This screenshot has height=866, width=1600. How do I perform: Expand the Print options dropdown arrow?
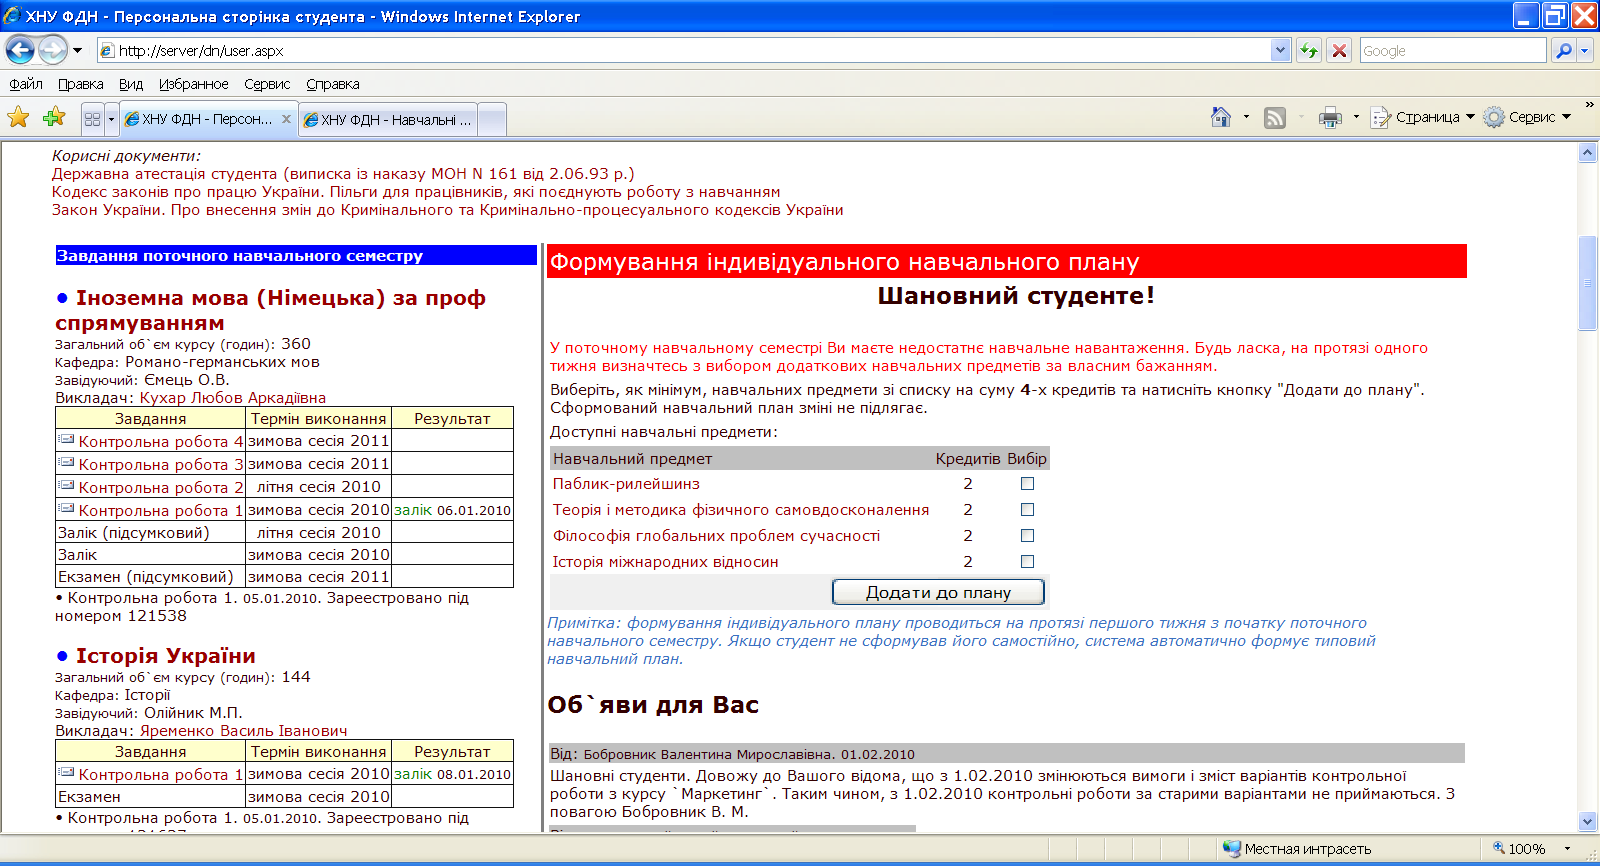[1356, 117]
